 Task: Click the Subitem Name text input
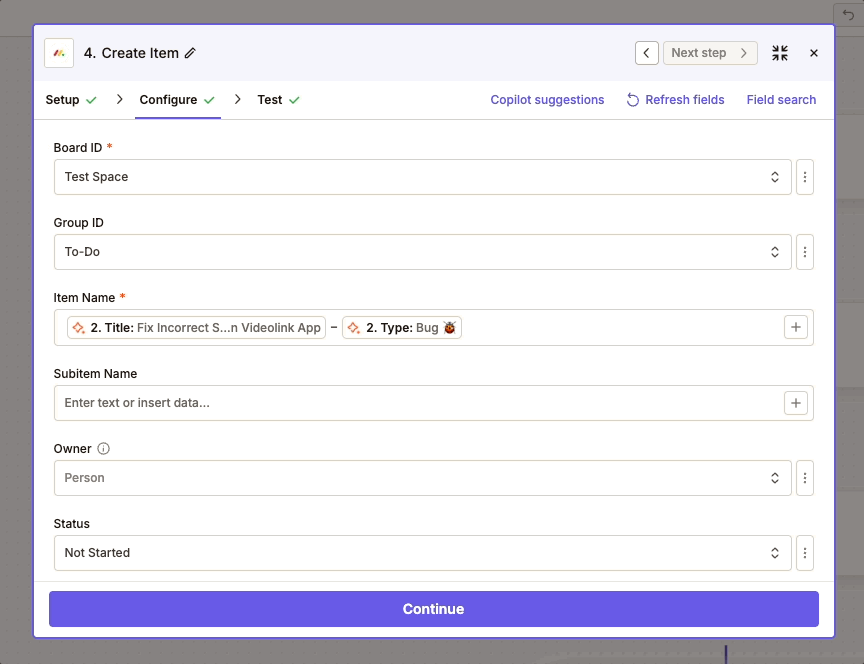pos(415,403)
